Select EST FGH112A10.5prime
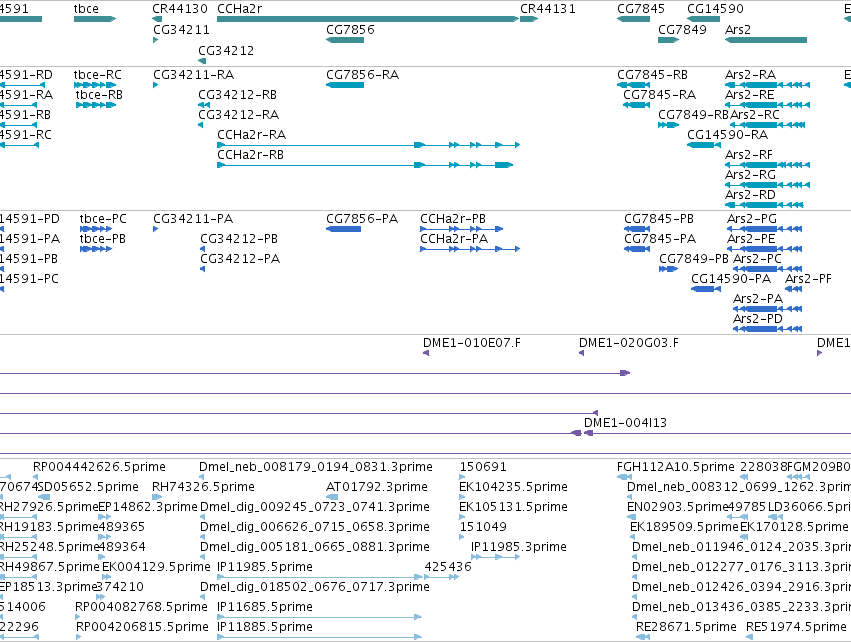851x642 pixels. click(x=676, y=467)
